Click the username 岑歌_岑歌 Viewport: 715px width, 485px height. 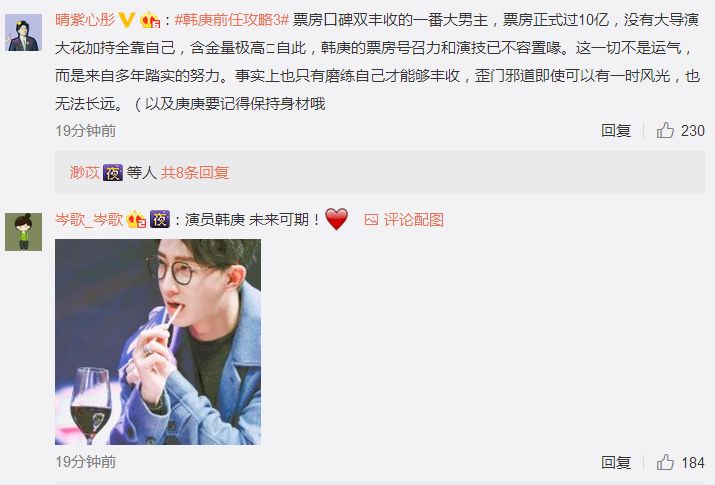(89, 220)
